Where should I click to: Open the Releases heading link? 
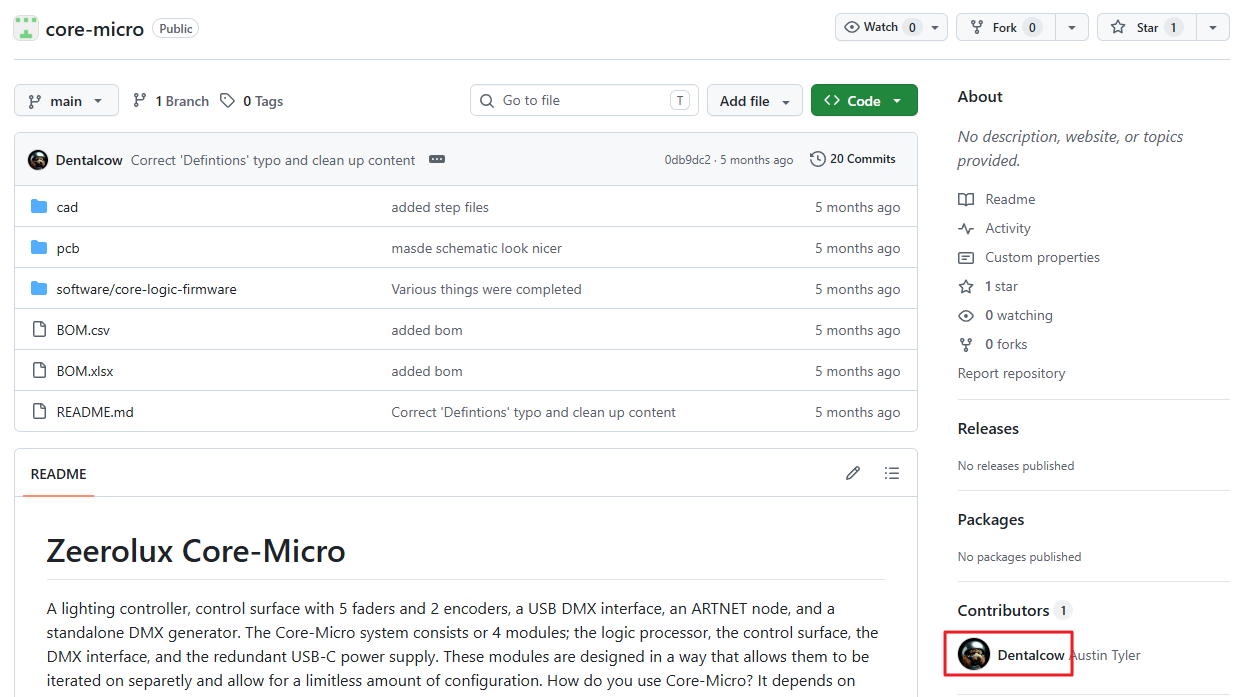coord(988,428)
